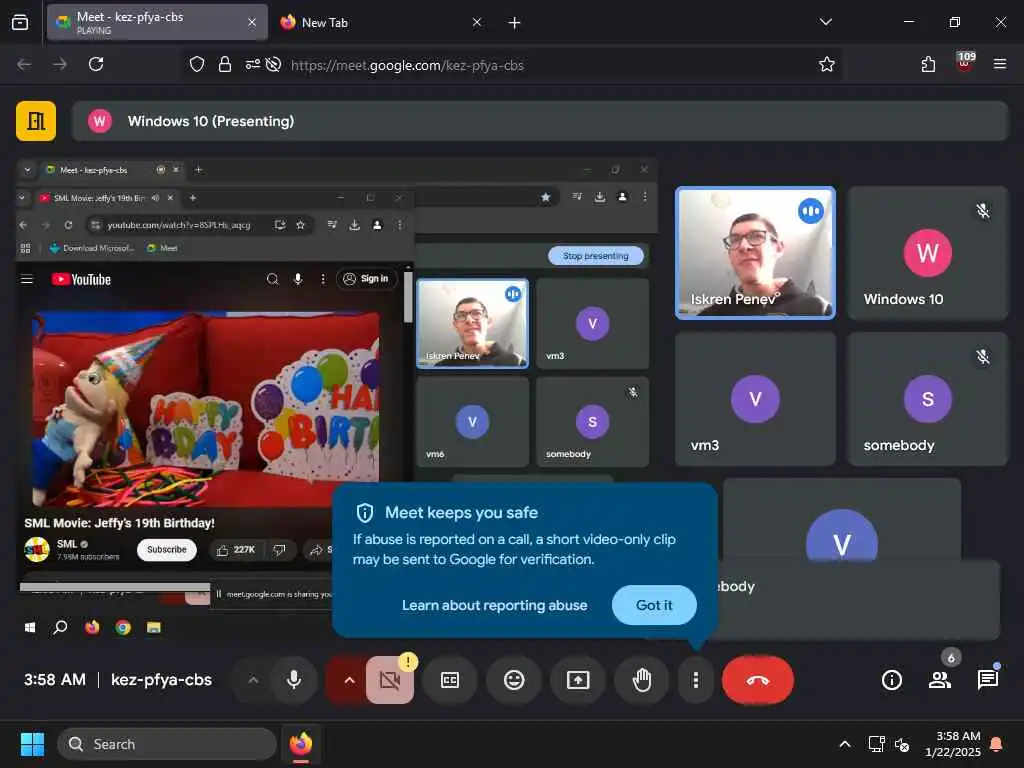The width and height of the screenshot is (1024, 768).
Task: Toggle closed captions
Action: pos(450,680)
